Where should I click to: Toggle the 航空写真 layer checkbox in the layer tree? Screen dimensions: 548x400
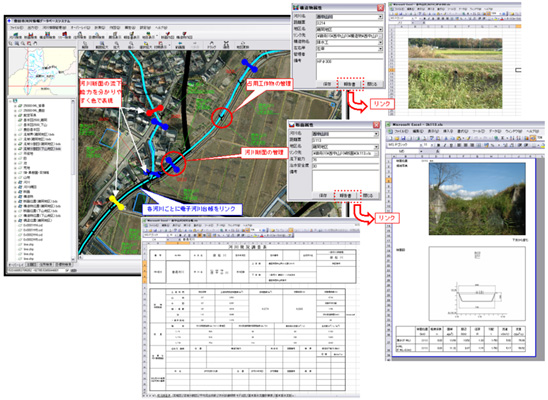tap(20, 115)
